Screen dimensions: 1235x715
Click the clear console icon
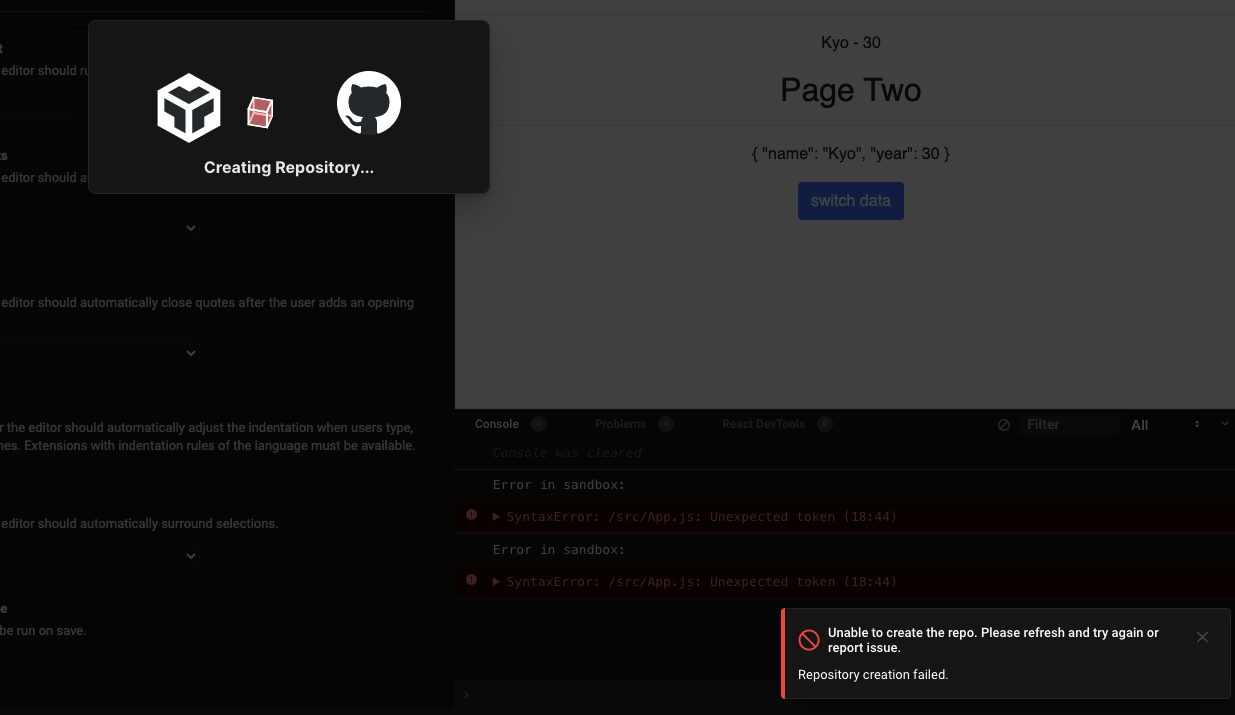(1004, 424)
